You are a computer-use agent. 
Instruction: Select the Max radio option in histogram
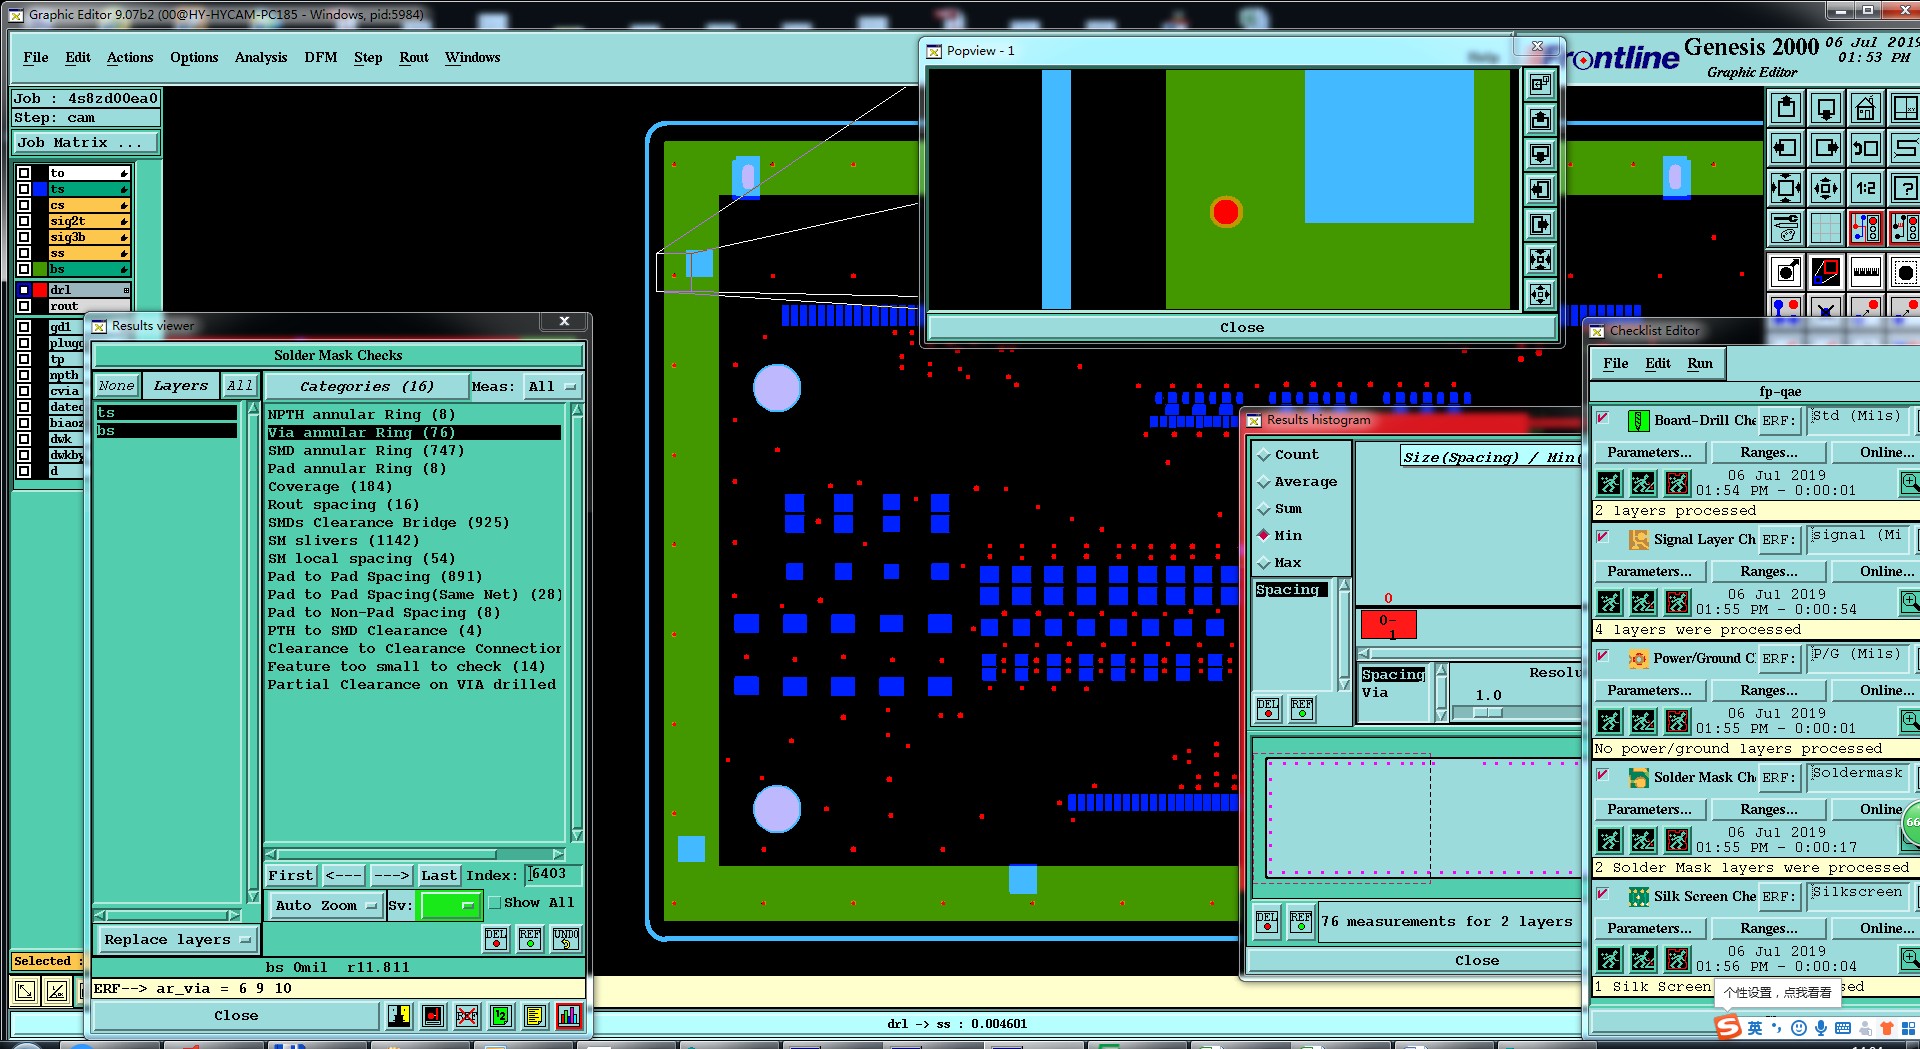click(x=1279, y=562)
